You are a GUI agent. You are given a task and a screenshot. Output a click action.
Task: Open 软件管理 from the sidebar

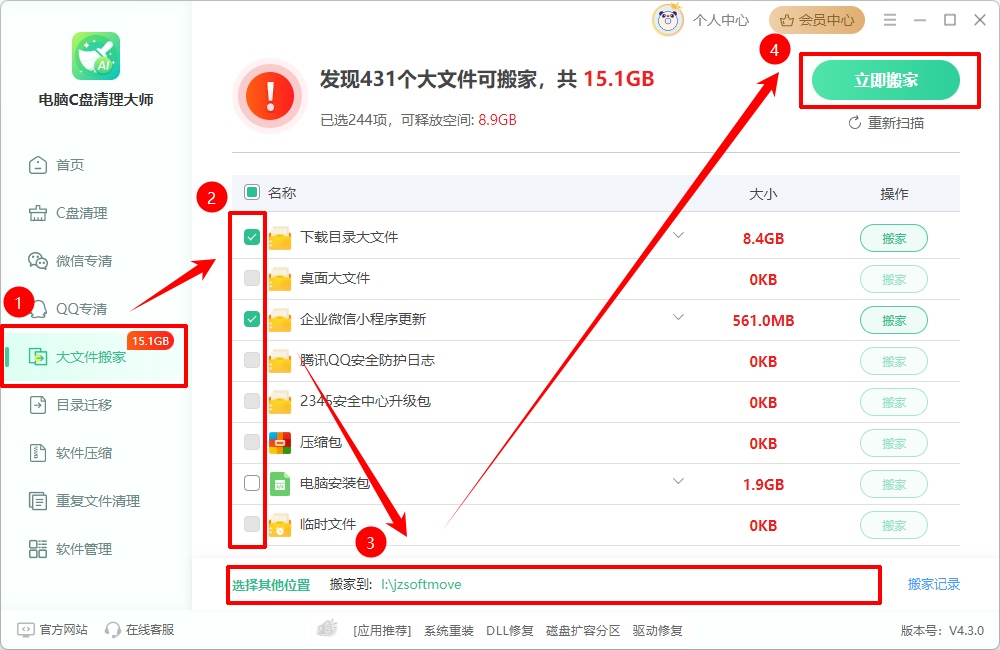(84, 549)
